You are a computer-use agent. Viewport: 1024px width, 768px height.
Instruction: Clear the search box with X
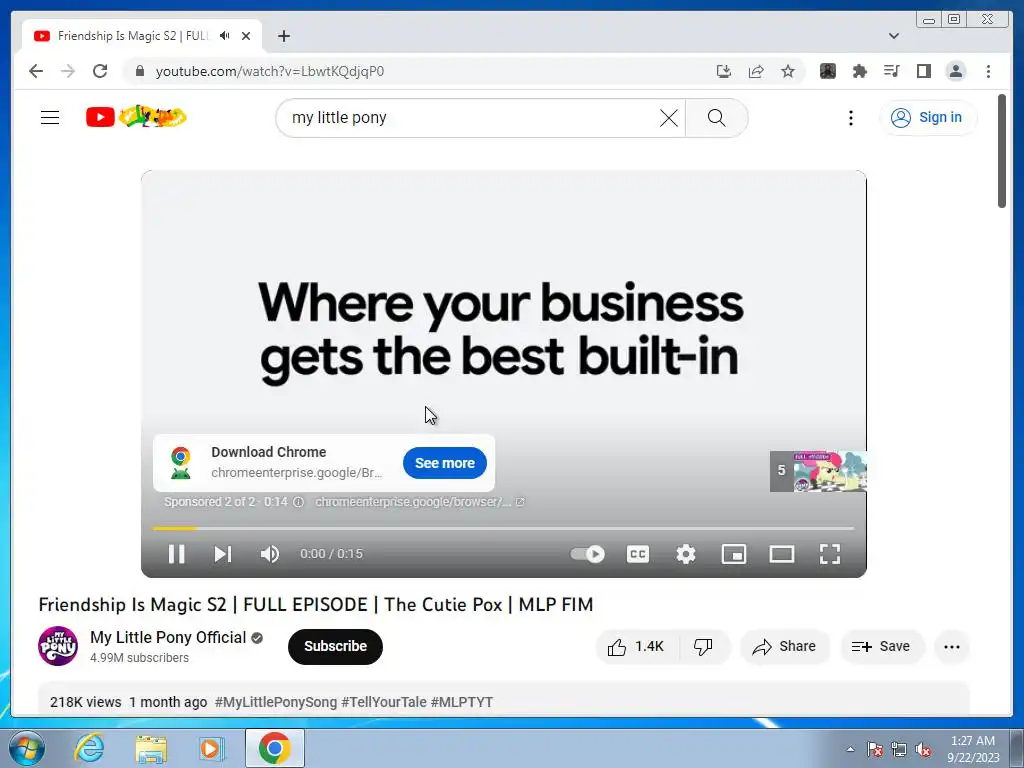click(669, 118)
